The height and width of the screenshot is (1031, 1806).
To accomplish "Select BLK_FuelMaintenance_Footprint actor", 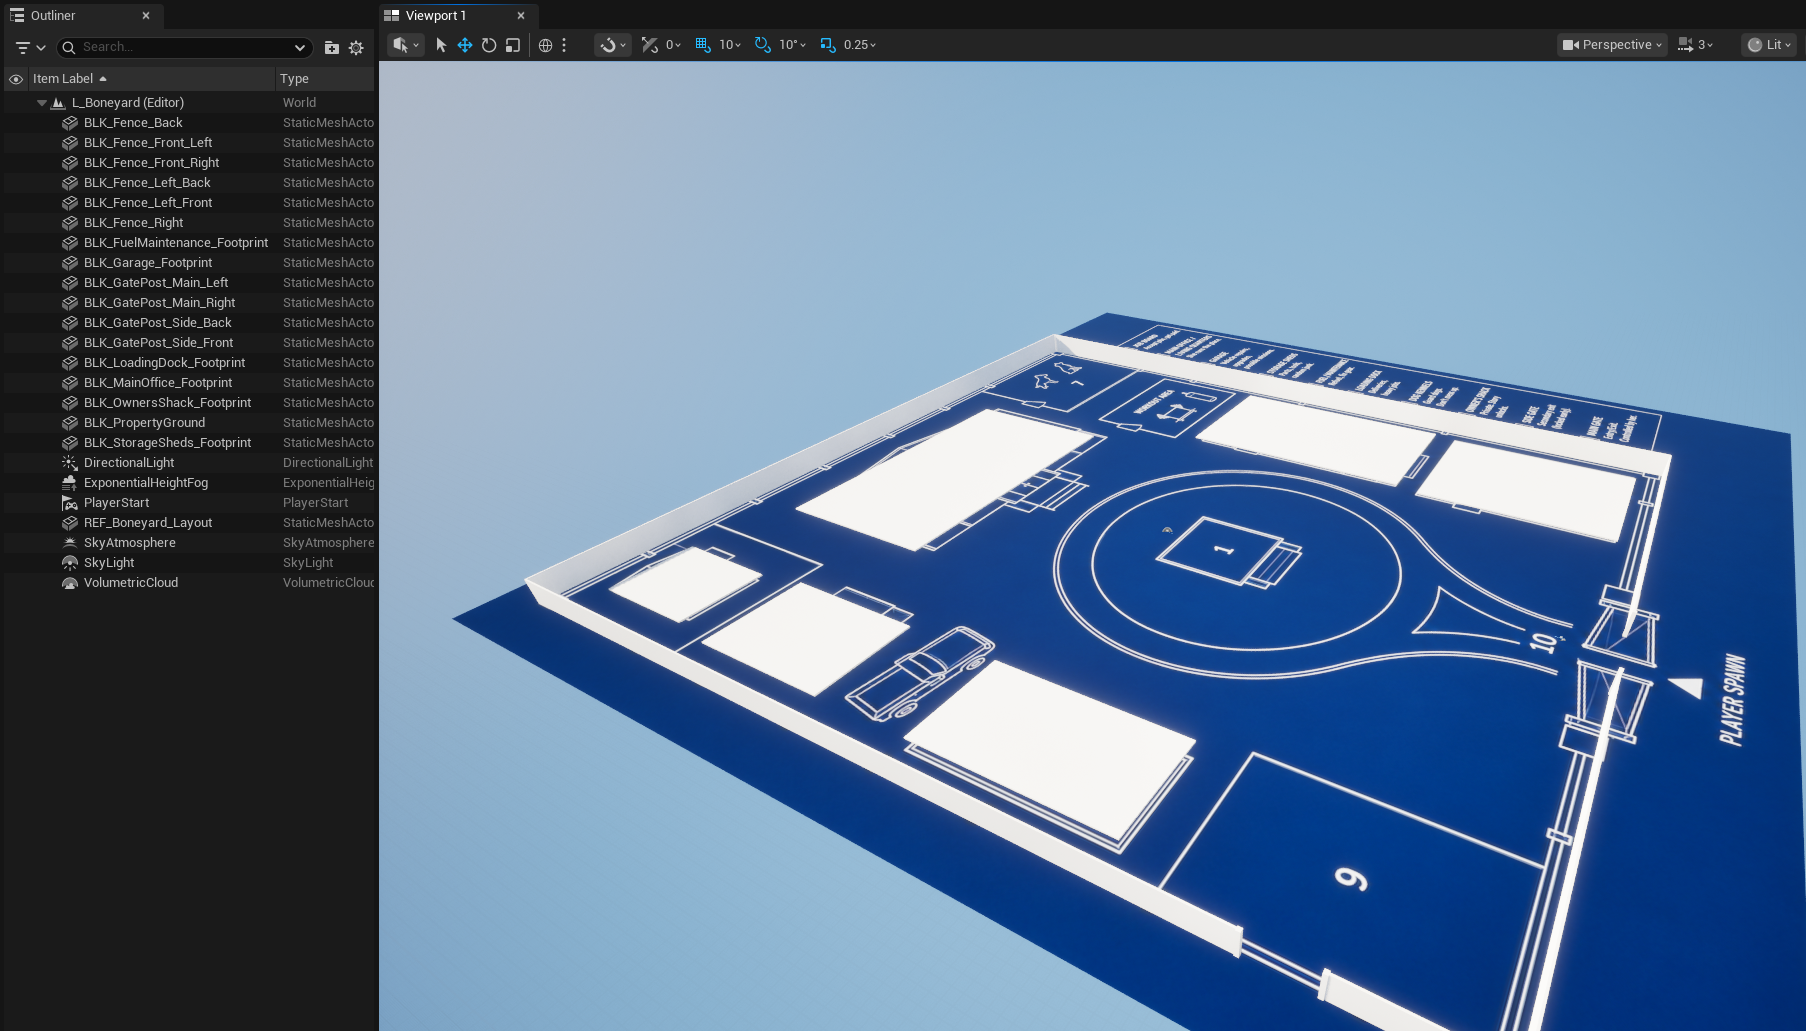I will click(x=176, y=243).
